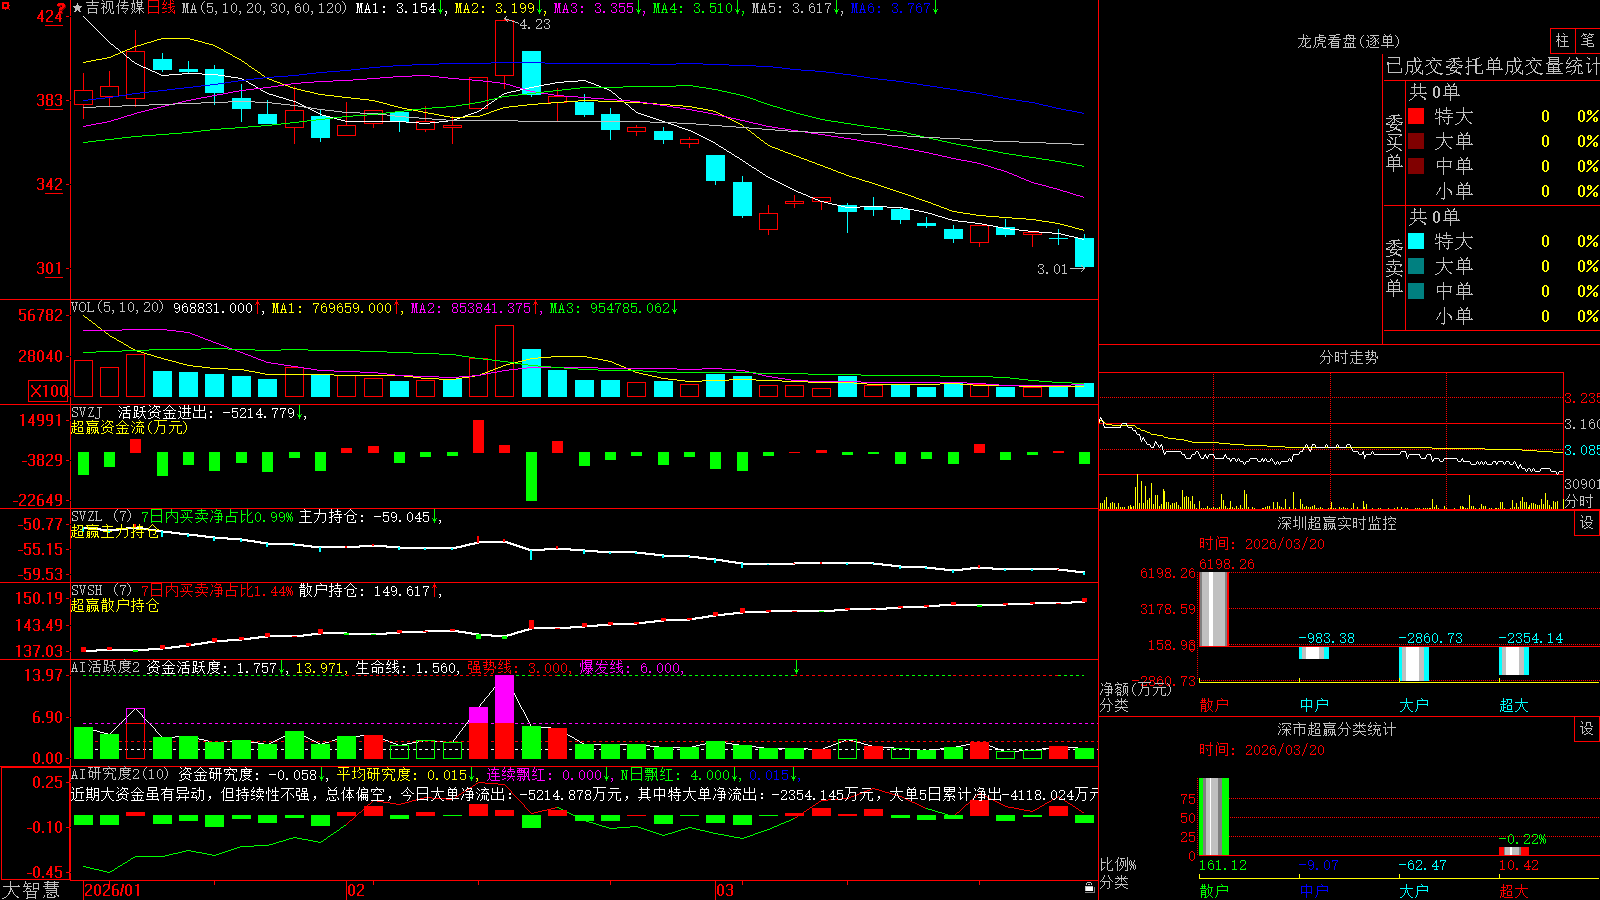Click the -983.38 中户 net value
The image size is (1600, 900).
1327,638
